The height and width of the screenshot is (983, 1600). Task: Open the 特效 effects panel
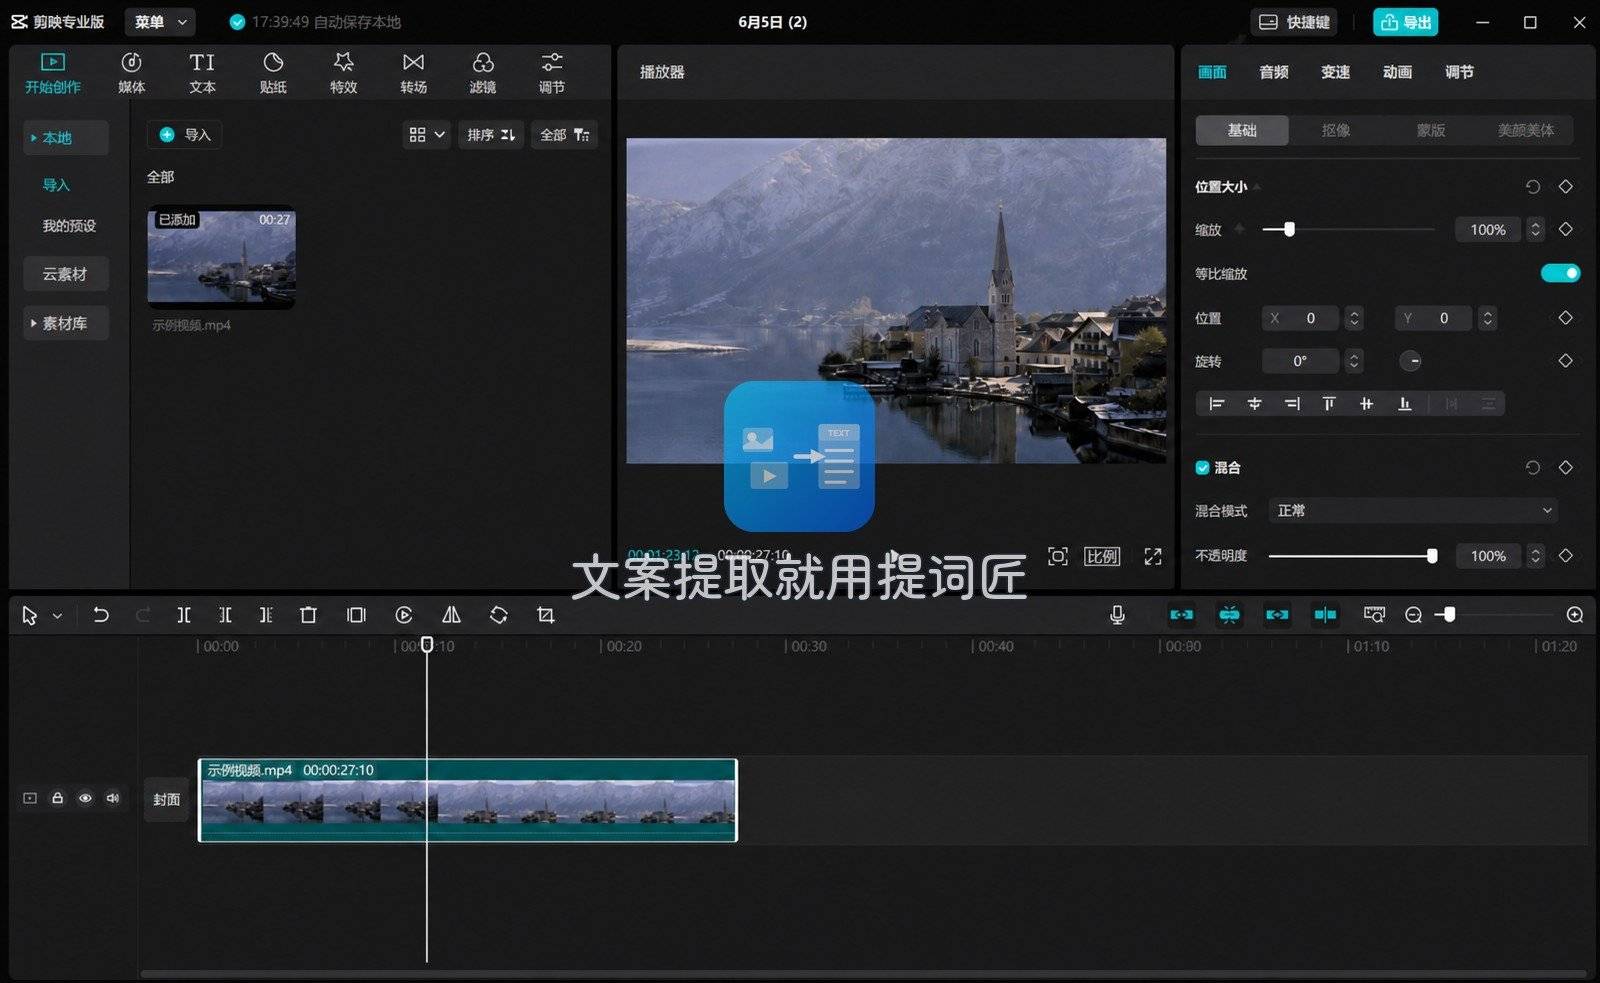pyautogui.click(x=343, y=73)
